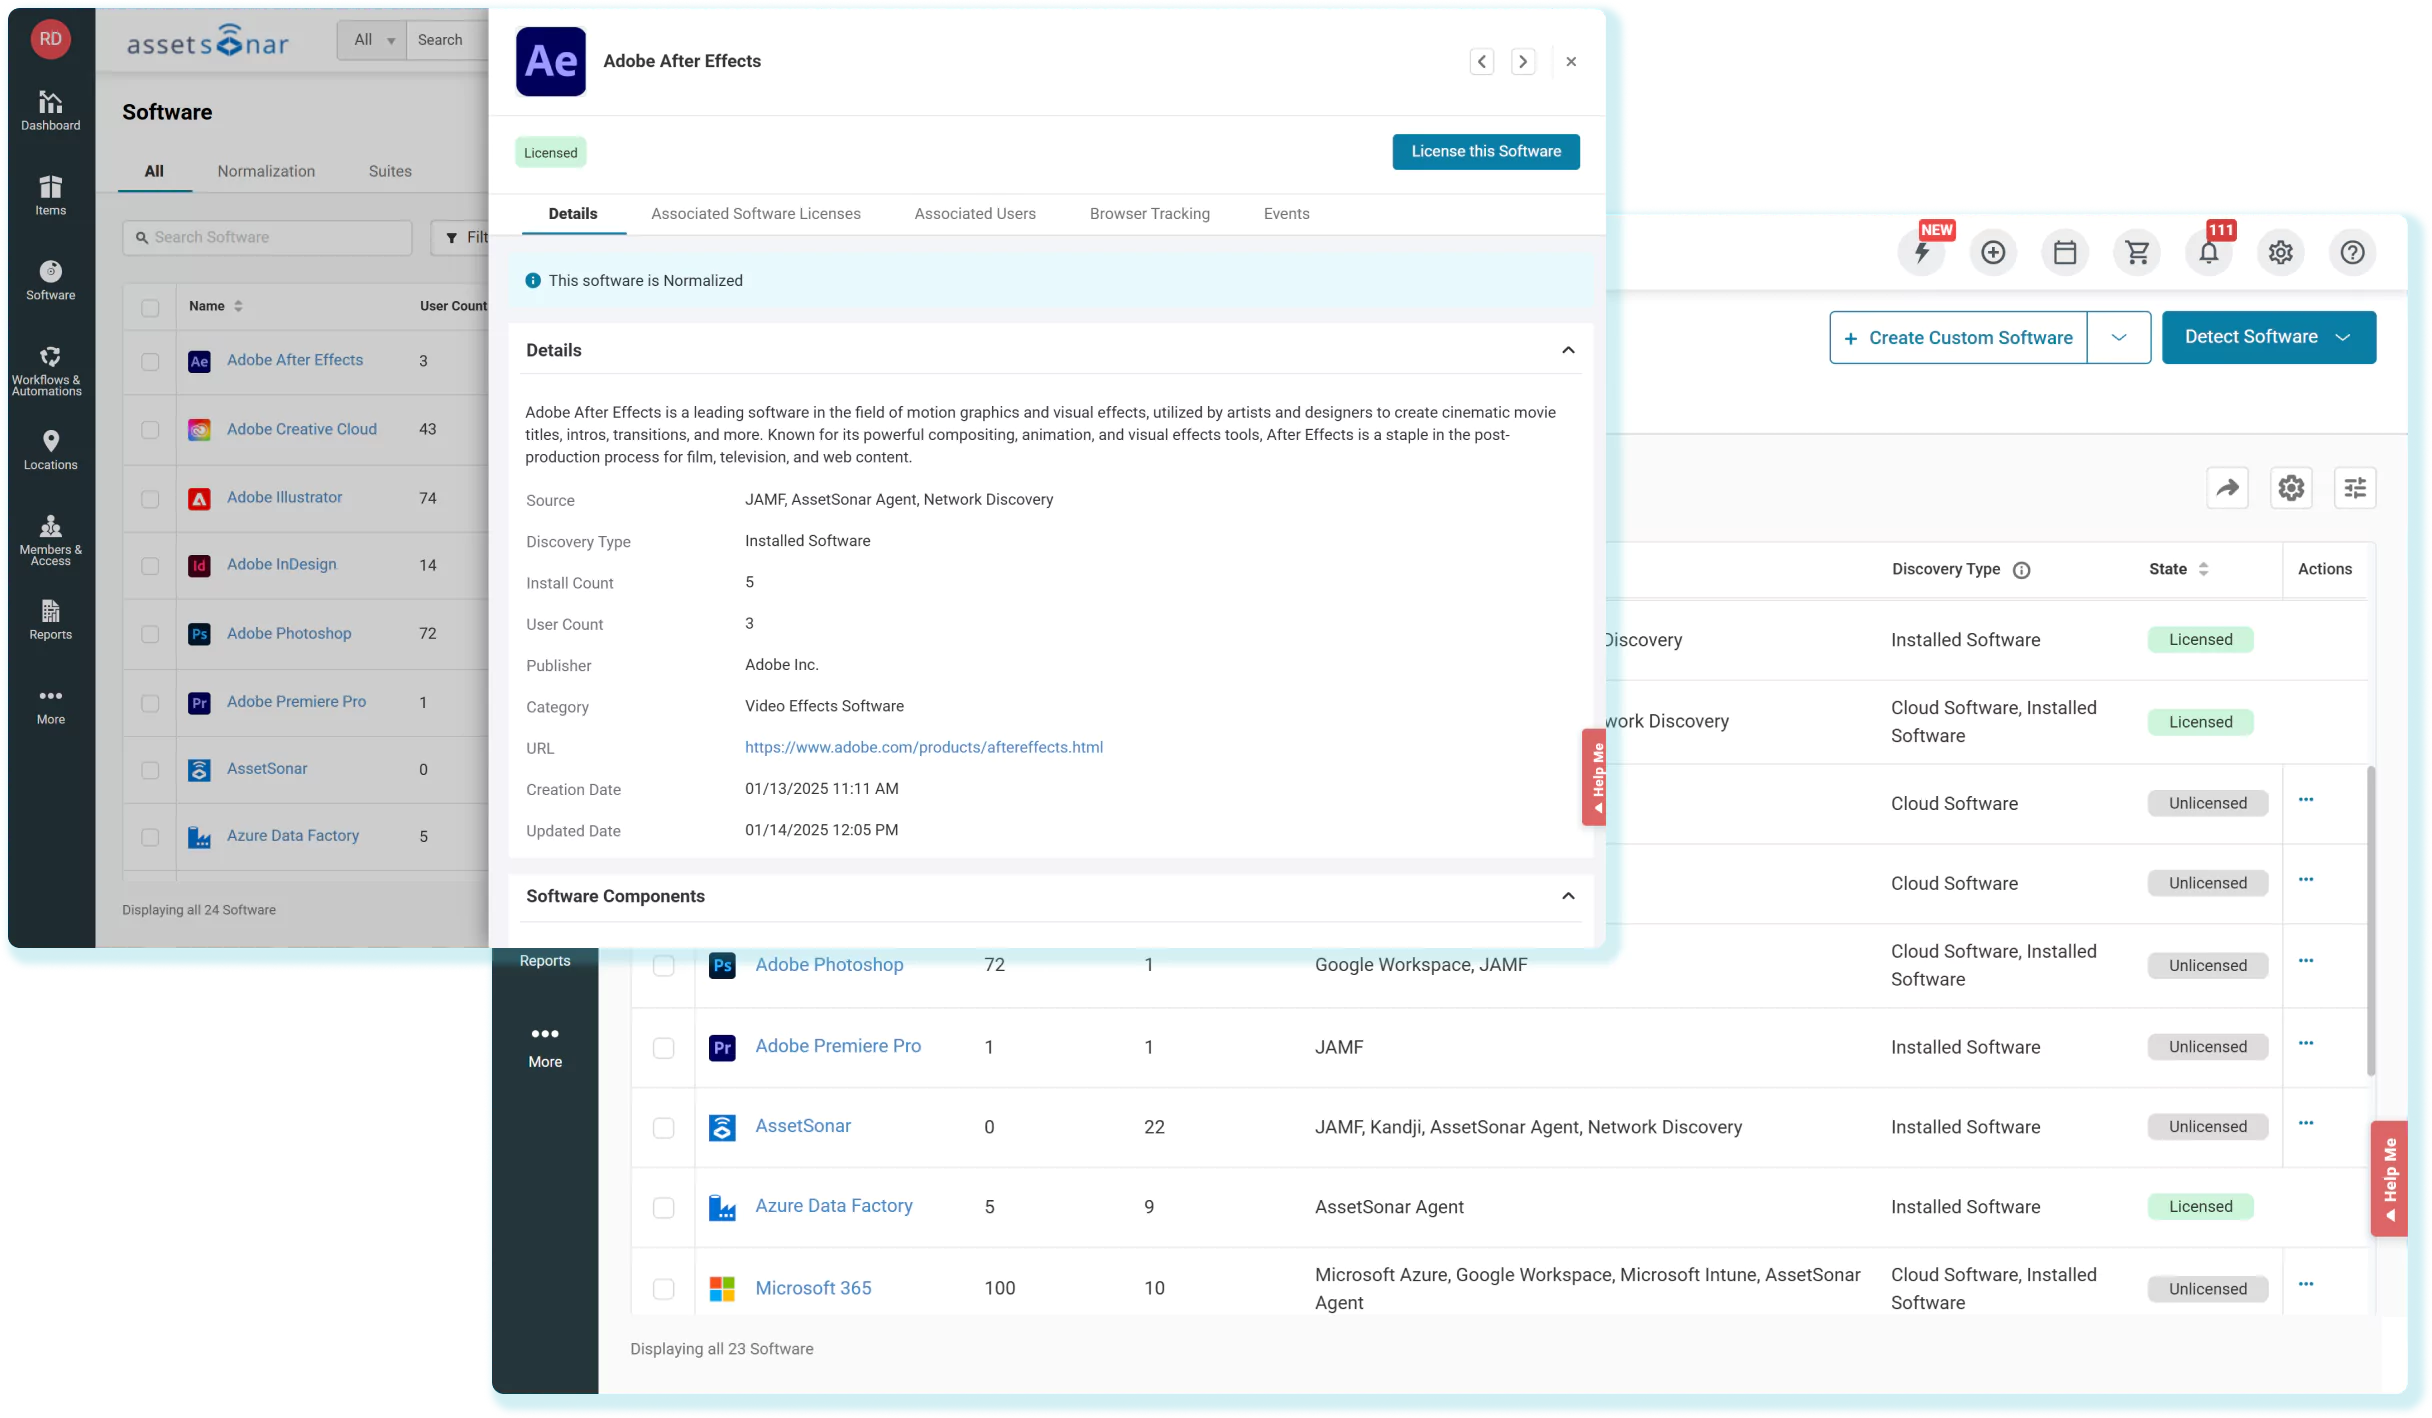Open Adobe Illustrator link in list
This screenshot has width=2432, height=1418.
[284, 497]
